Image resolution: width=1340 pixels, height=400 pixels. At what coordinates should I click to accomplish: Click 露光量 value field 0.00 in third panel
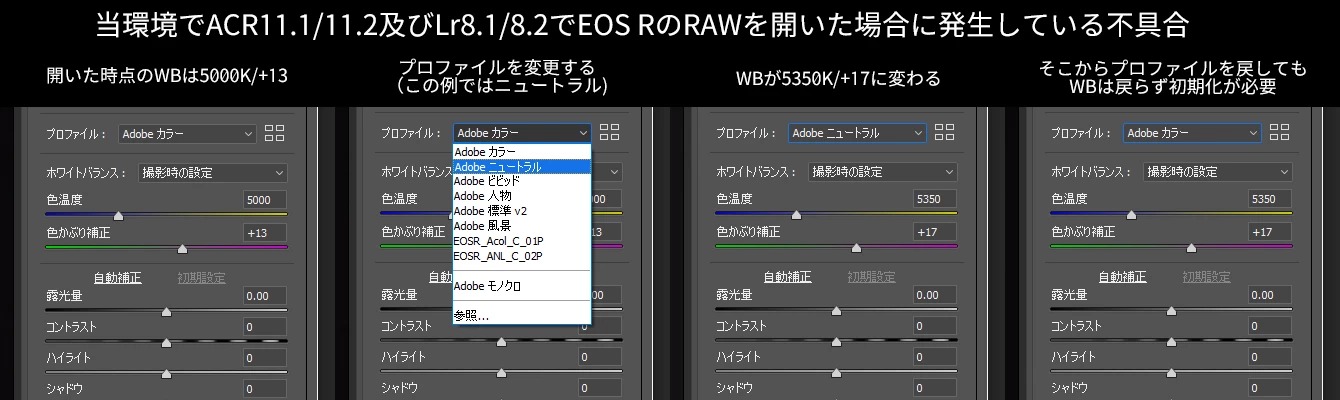[934, 296]
